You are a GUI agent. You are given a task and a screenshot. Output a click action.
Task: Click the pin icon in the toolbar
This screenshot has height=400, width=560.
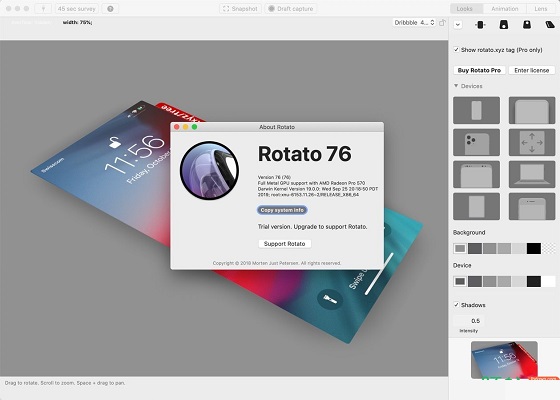pyautogui.click(x=43, y=9)
